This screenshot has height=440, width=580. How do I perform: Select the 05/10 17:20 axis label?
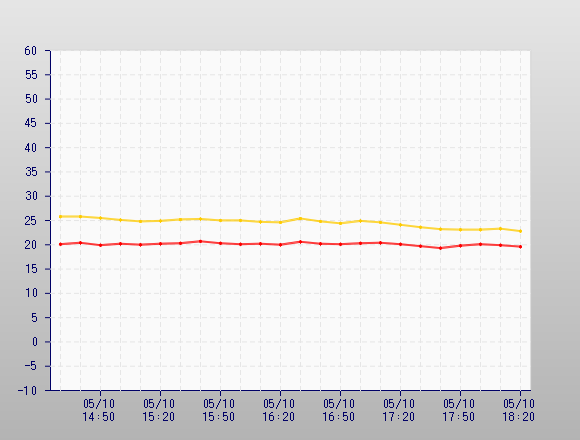click(x=398, y=410)
